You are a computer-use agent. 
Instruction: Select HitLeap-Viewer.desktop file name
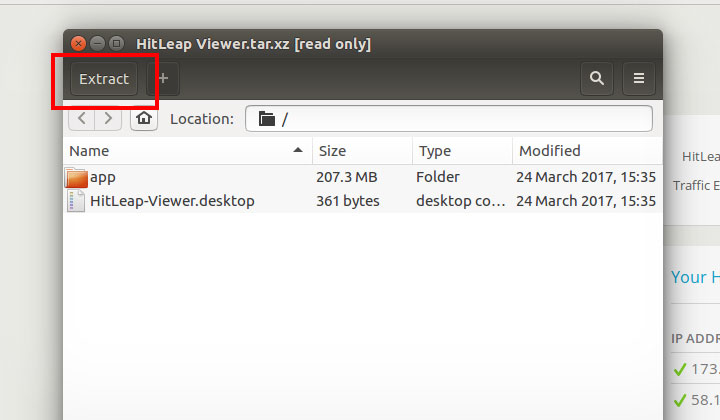pyautogui.click(x=172, y=201)
